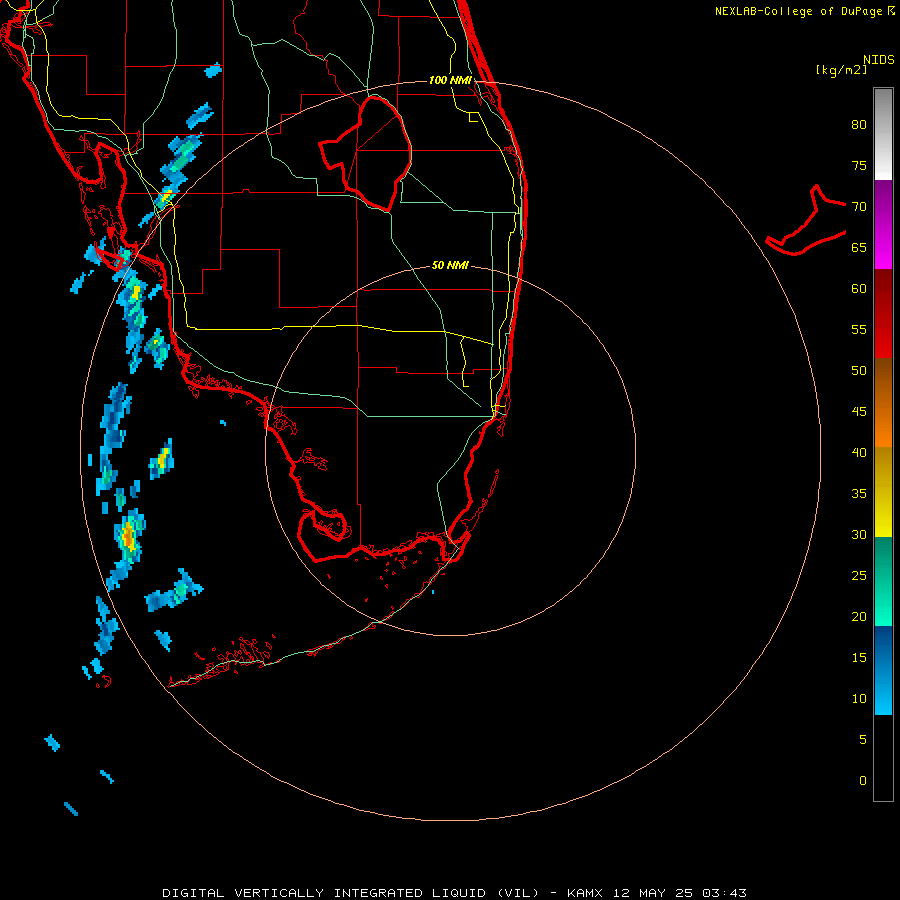
Task: Select the 55 value on the legend scale
Action: [859, 329]
